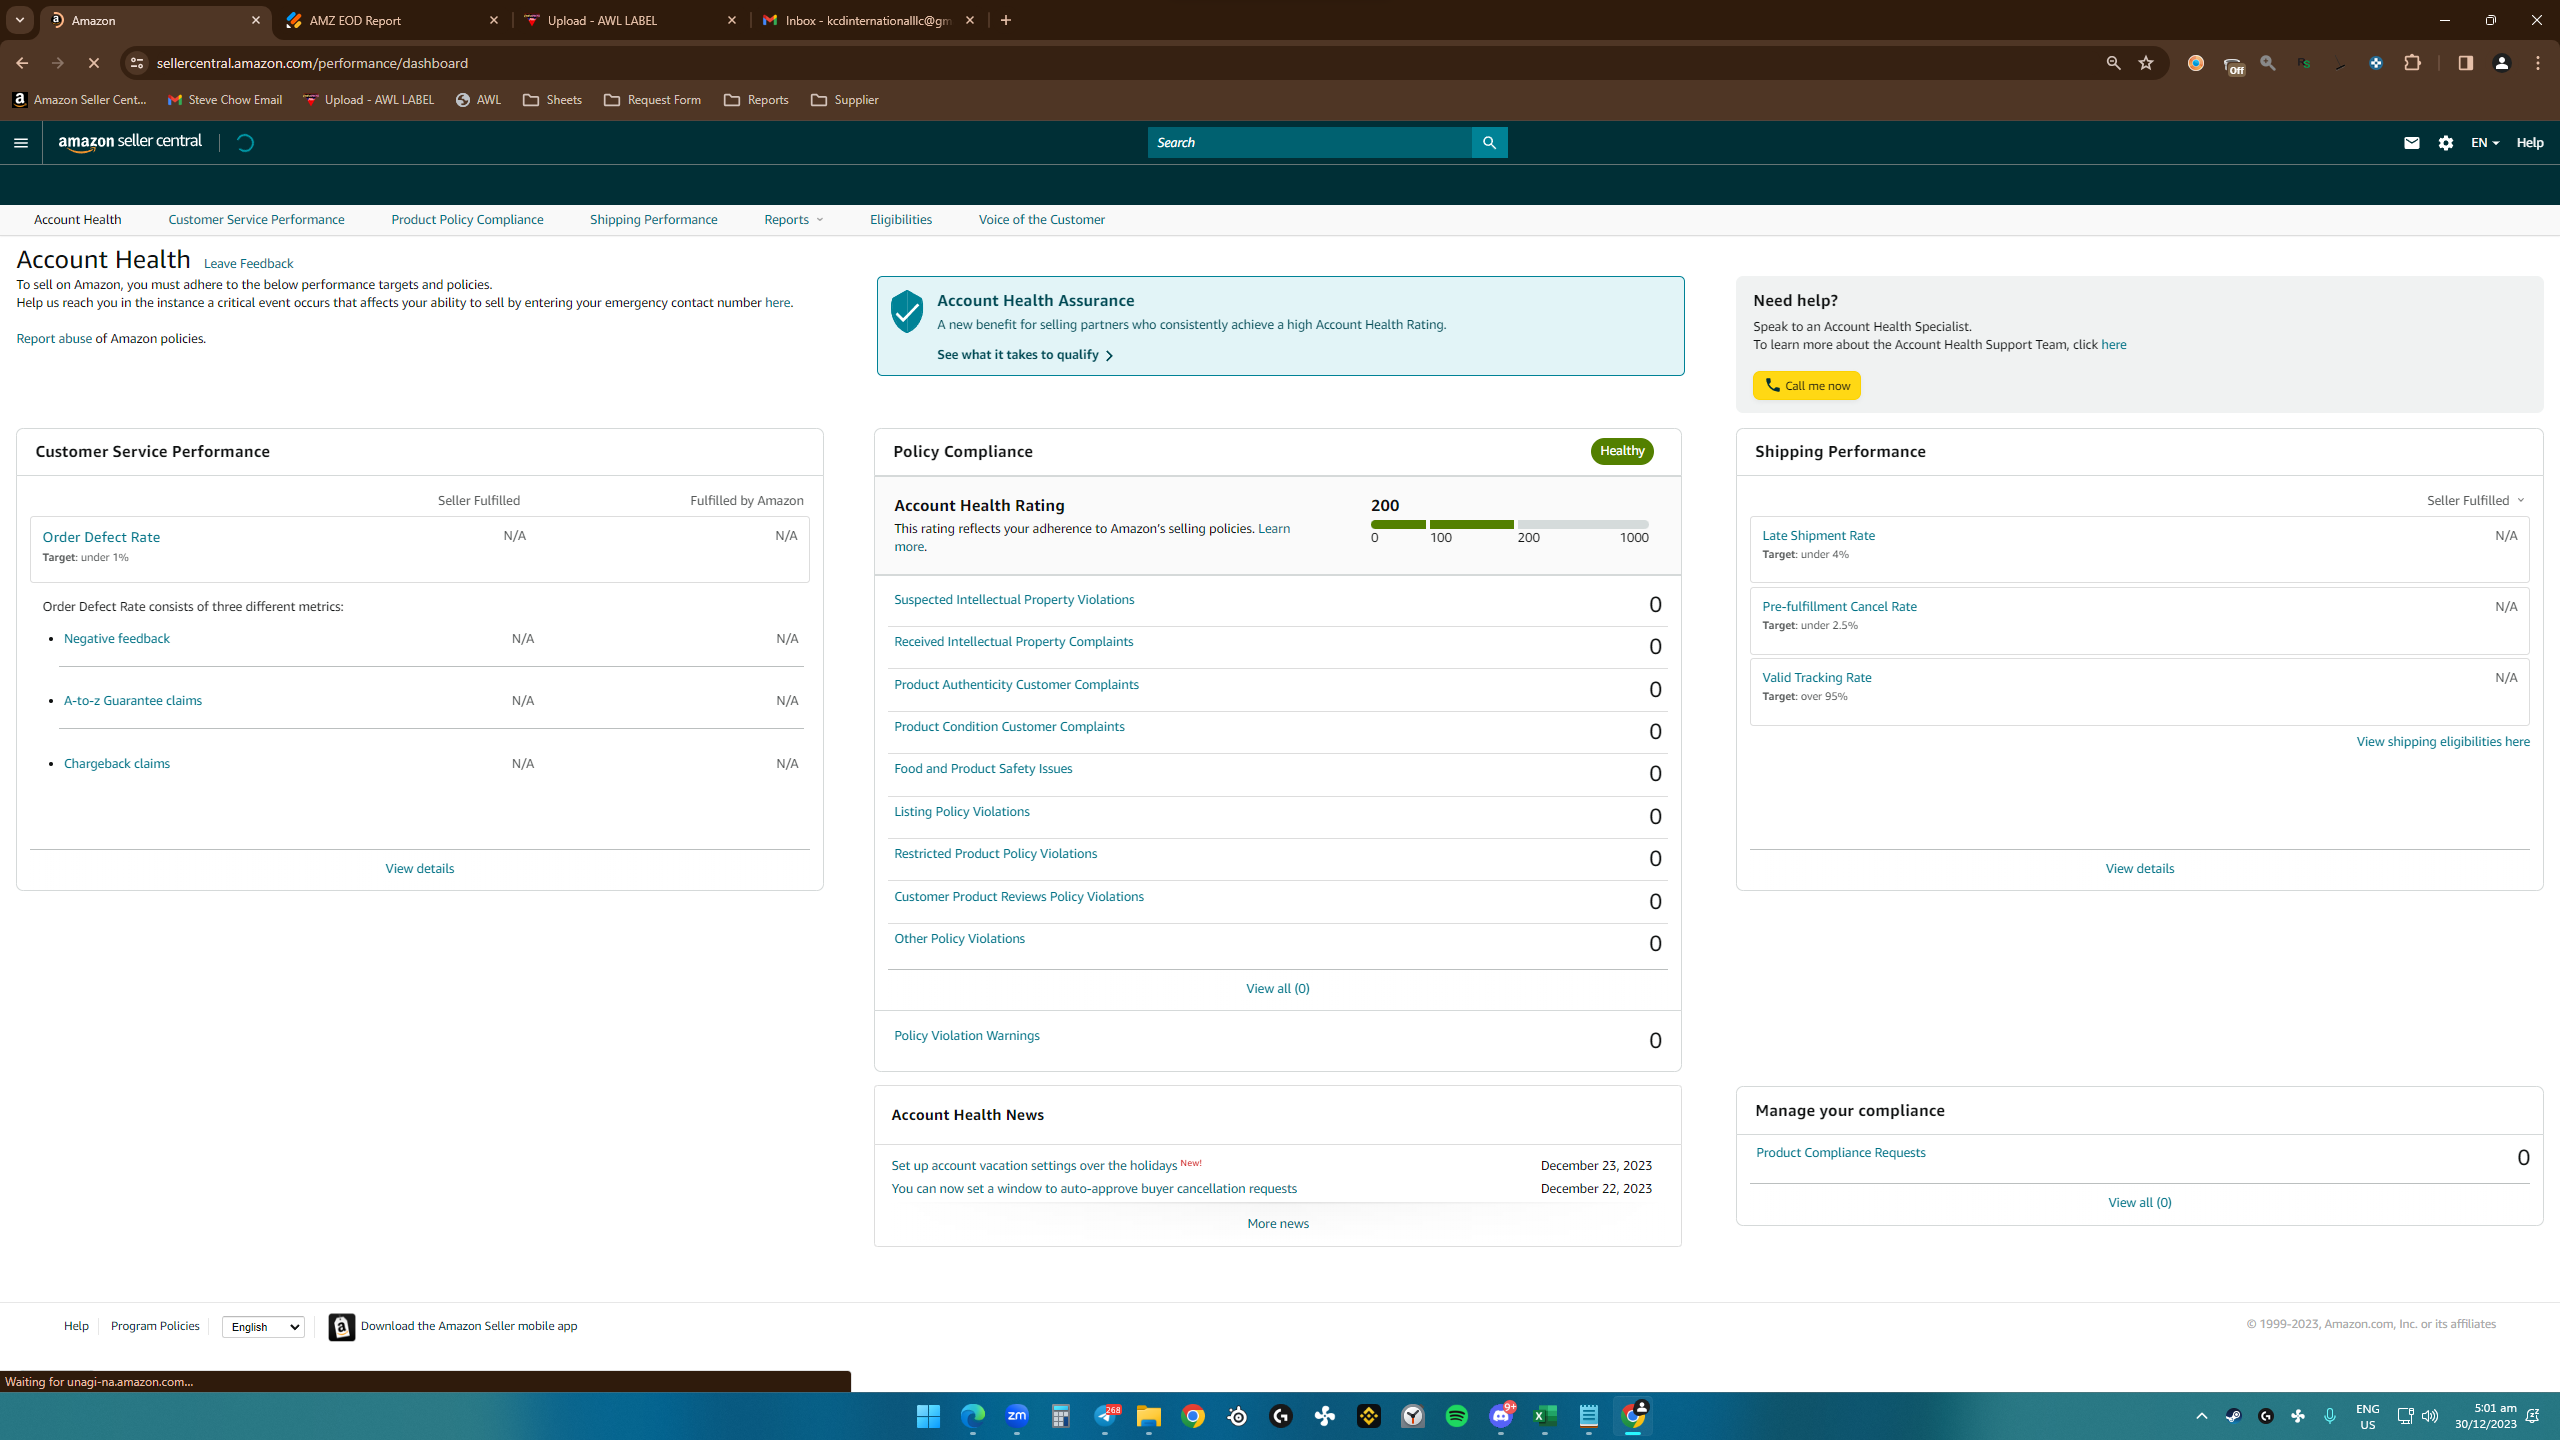Show hidden system tray icons

(x=2201, y=1416)
